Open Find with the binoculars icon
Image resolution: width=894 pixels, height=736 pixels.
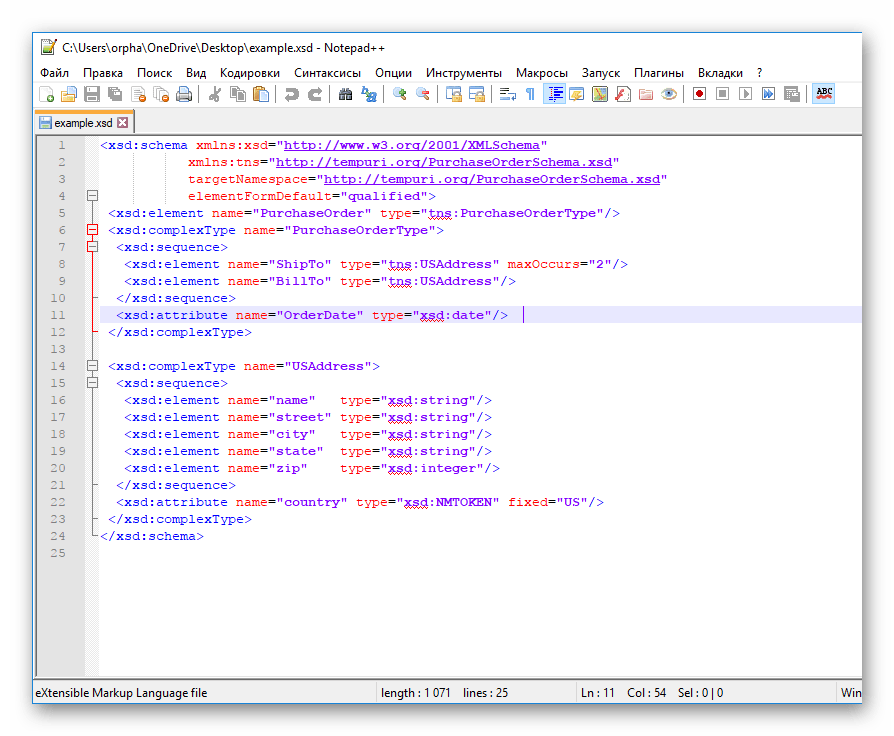(x=346, y=94)
